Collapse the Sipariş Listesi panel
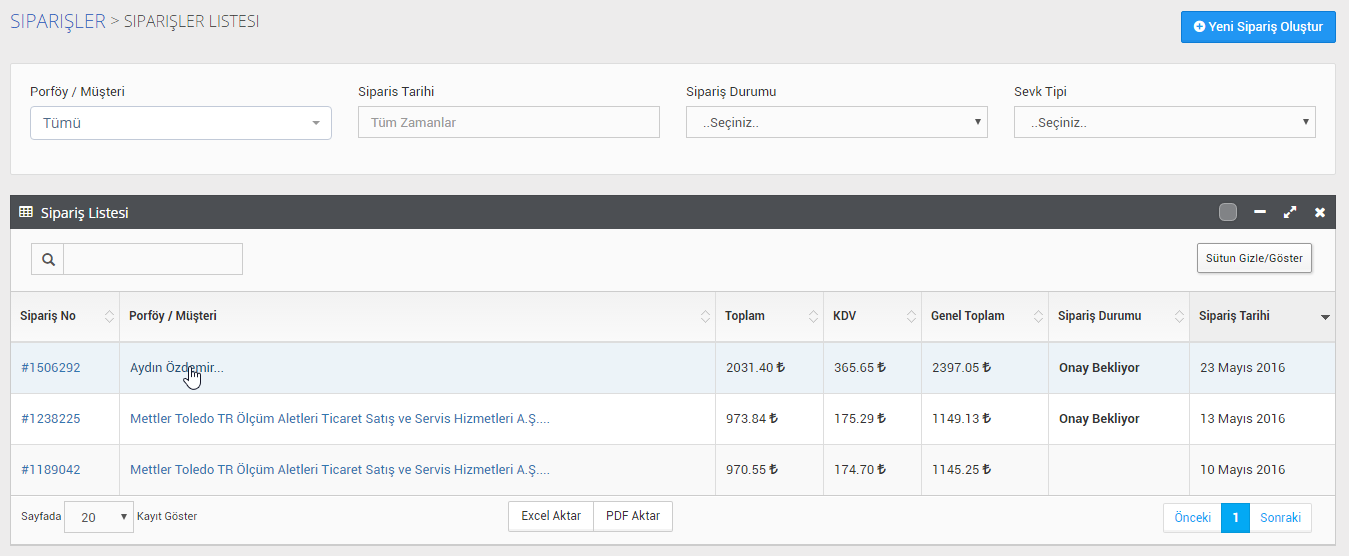 point(1260,212)
